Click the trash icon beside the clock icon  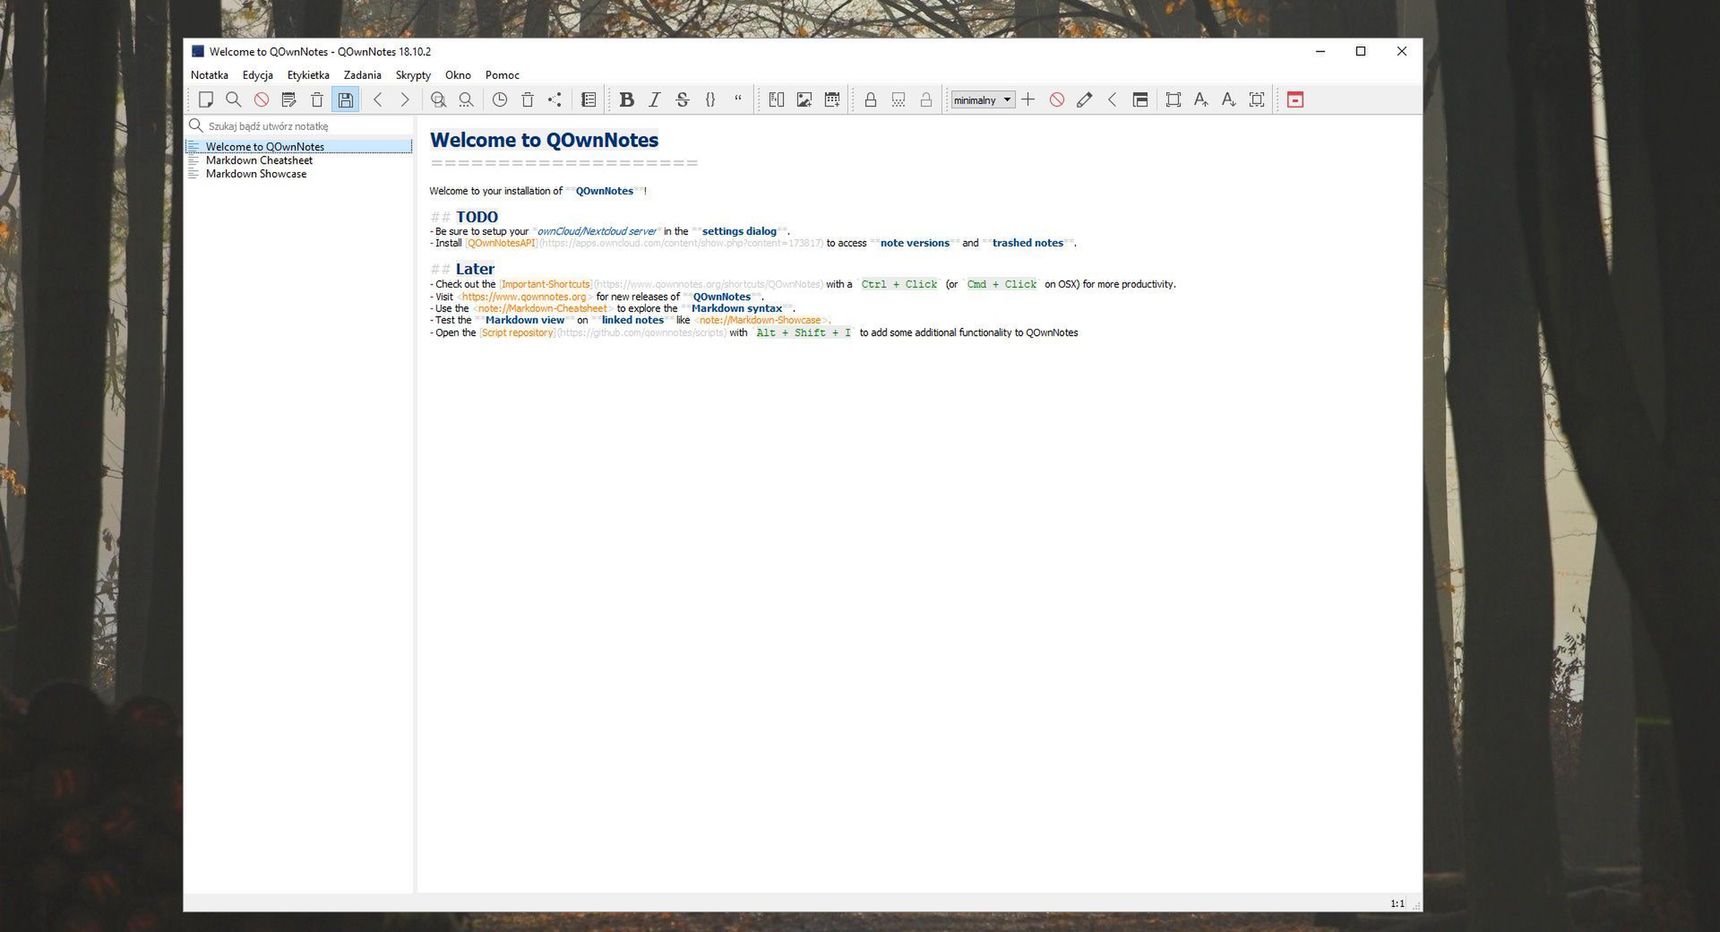click(x=528, y=100)
